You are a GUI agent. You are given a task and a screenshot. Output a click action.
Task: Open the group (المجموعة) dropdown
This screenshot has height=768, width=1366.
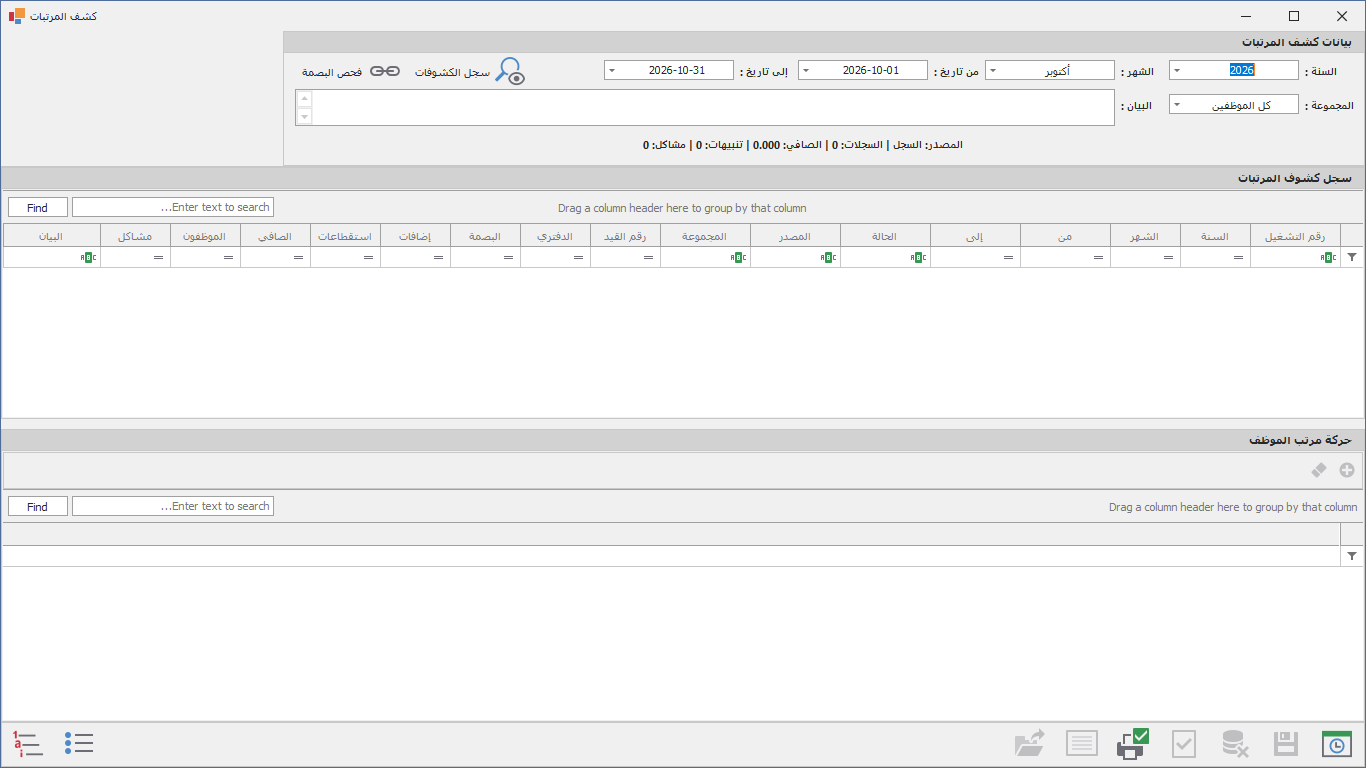[1176, 105]
